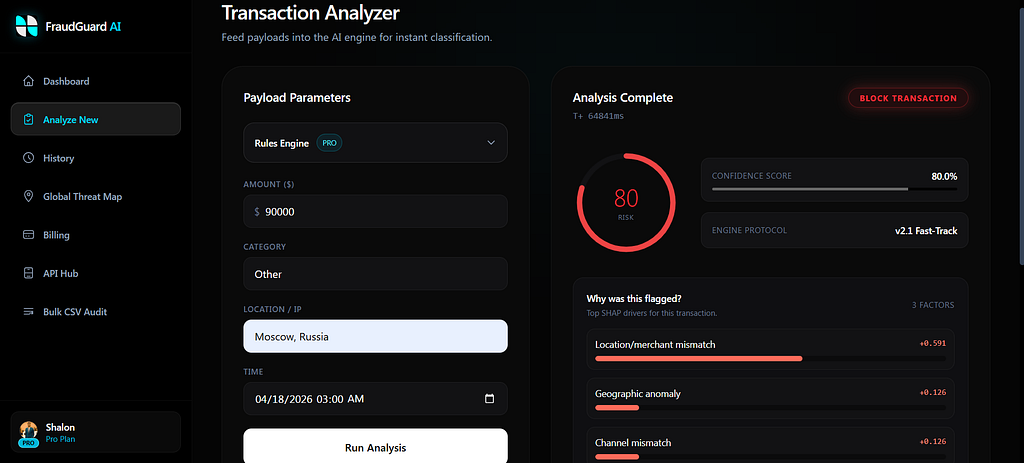Click the circular 80 risk gauge
This screenshot has height=463, width=1024.
pos(626,202)
